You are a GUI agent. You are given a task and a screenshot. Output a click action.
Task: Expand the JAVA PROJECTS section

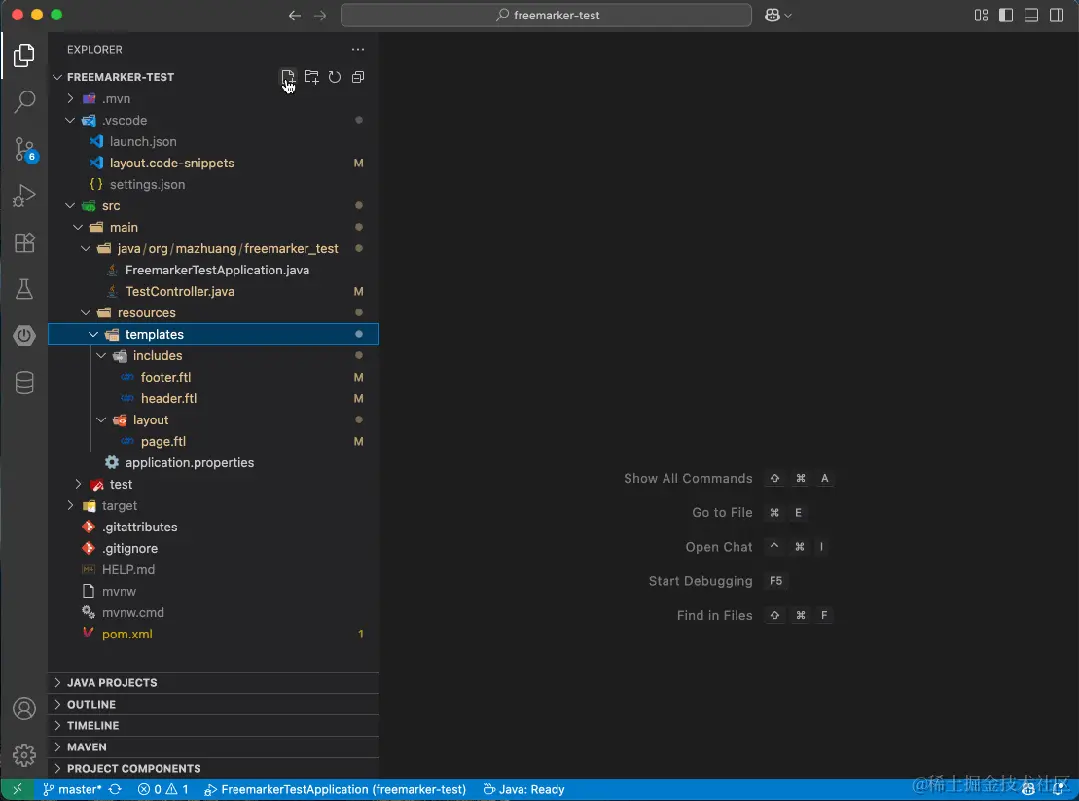tap(213, 683)
